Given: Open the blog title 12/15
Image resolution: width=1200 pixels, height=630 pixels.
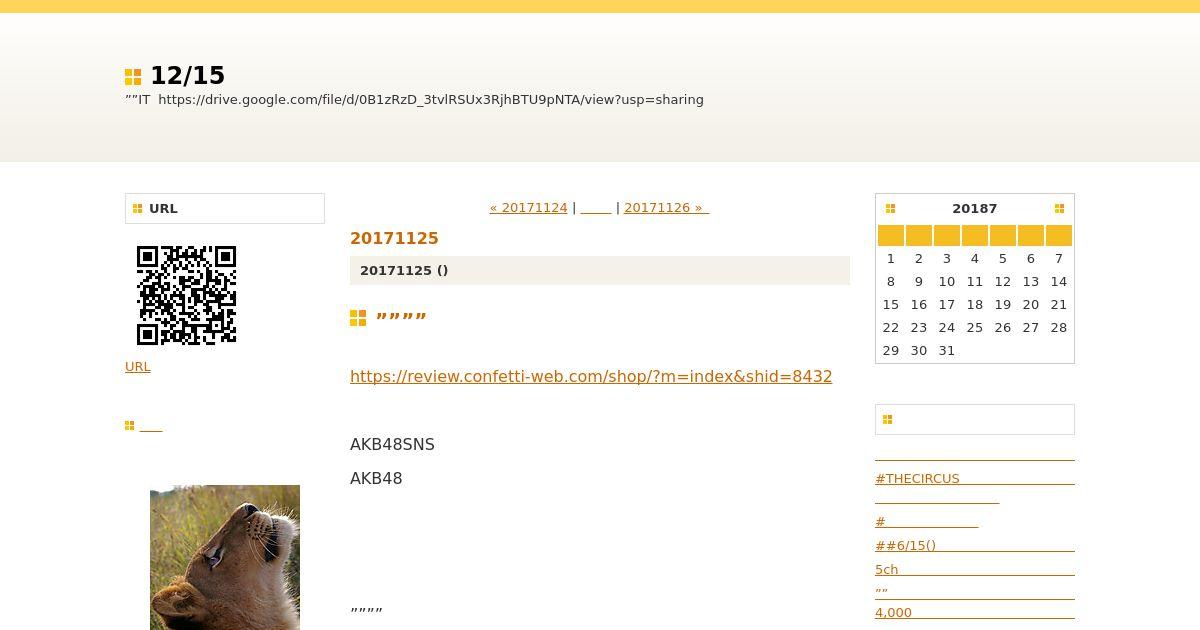Looking at the screenshot, I should coord(187,76).
